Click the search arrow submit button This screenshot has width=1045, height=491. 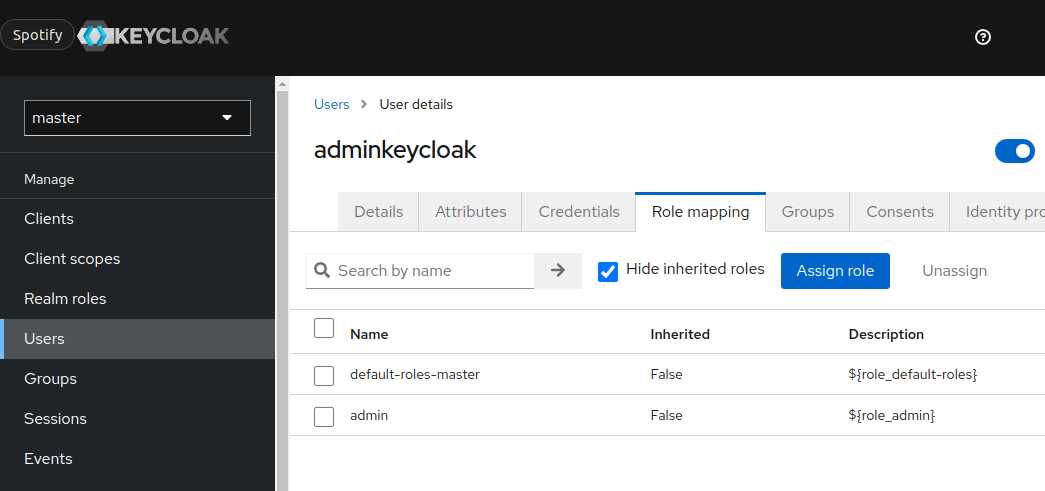coord(558,270)
